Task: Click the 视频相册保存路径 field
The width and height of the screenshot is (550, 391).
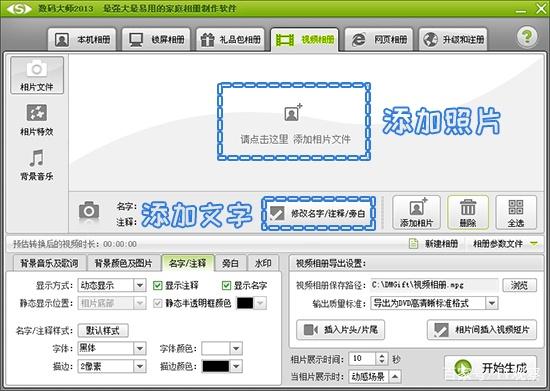Action: click(434, 285)
